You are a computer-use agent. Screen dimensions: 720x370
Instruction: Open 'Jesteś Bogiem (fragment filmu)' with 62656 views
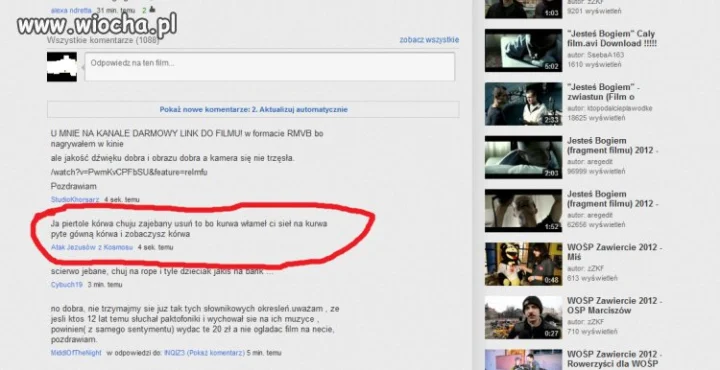612,199
